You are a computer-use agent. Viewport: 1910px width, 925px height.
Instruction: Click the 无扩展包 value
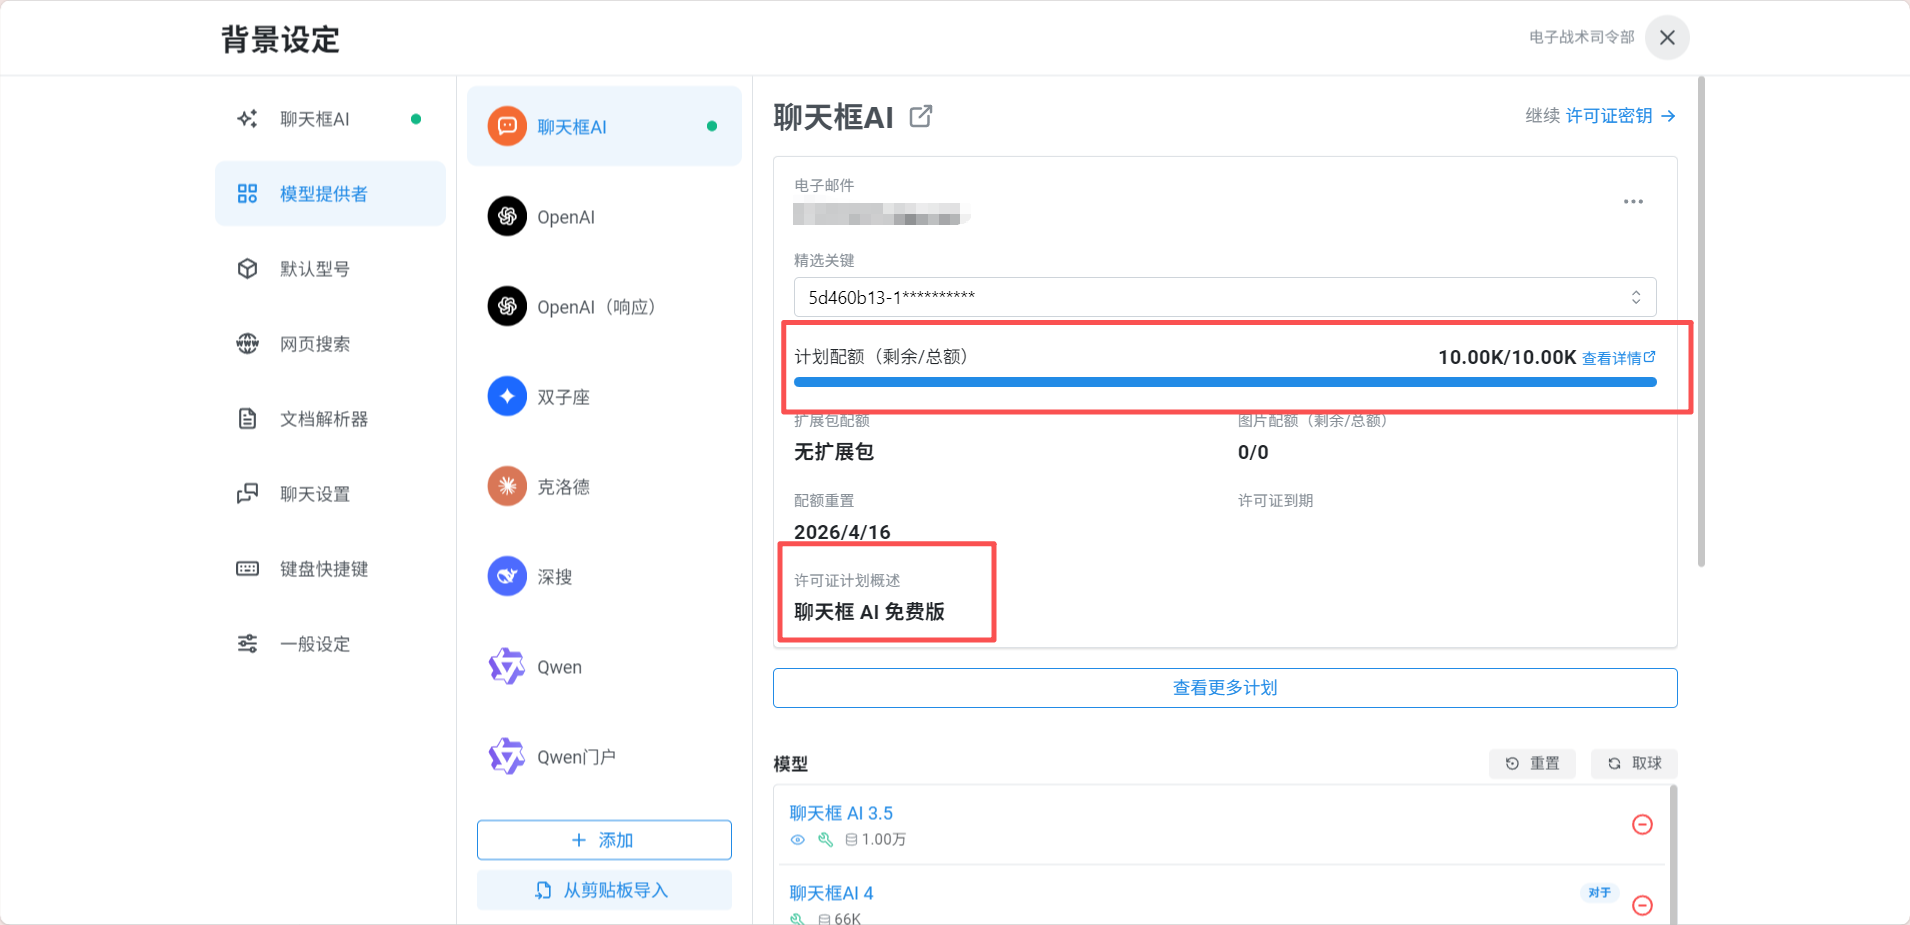[x=834, y=452]
